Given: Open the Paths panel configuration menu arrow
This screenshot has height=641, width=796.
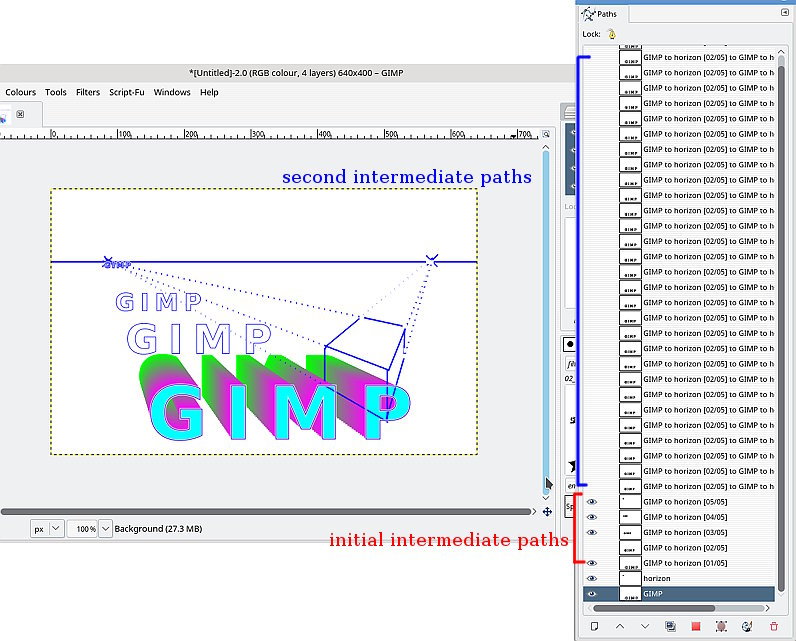Looking at the screenshot, I should tap(784, 13).
